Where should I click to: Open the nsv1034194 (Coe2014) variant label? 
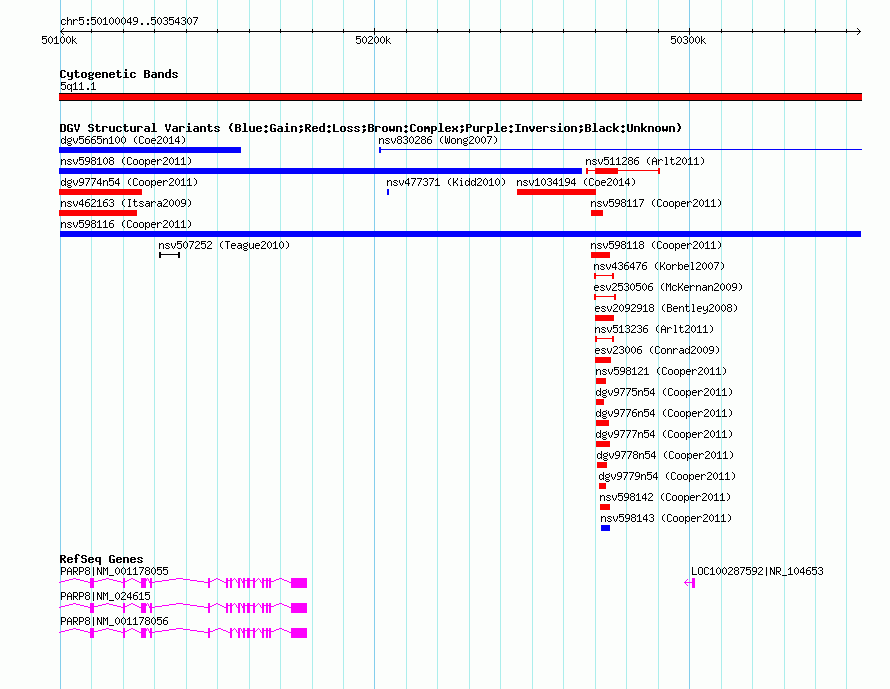[576, 182]
